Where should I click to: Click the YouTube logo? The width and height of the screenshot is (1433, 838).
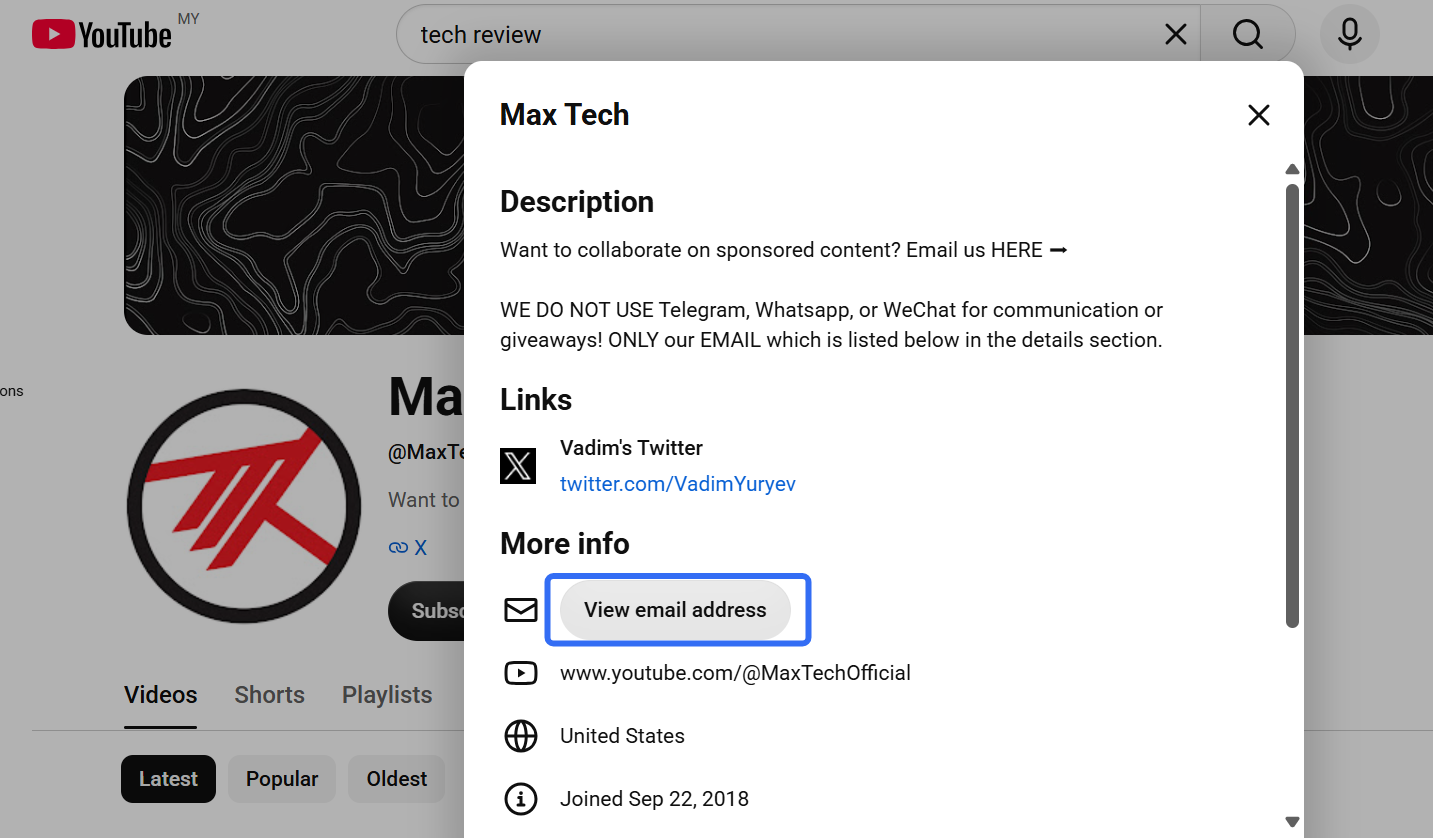point(102,35)
